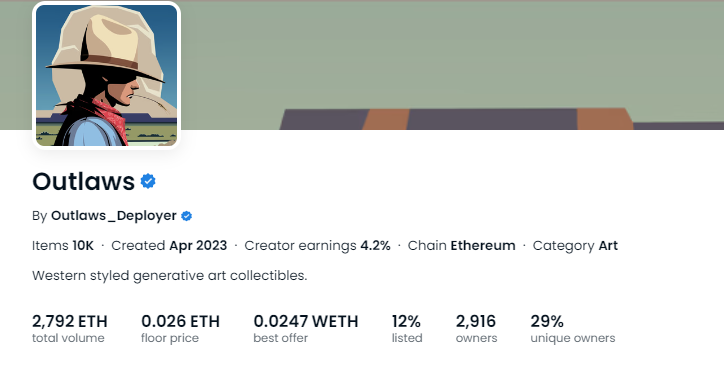Click the Western styled generative art description

(x=169, y=276)
